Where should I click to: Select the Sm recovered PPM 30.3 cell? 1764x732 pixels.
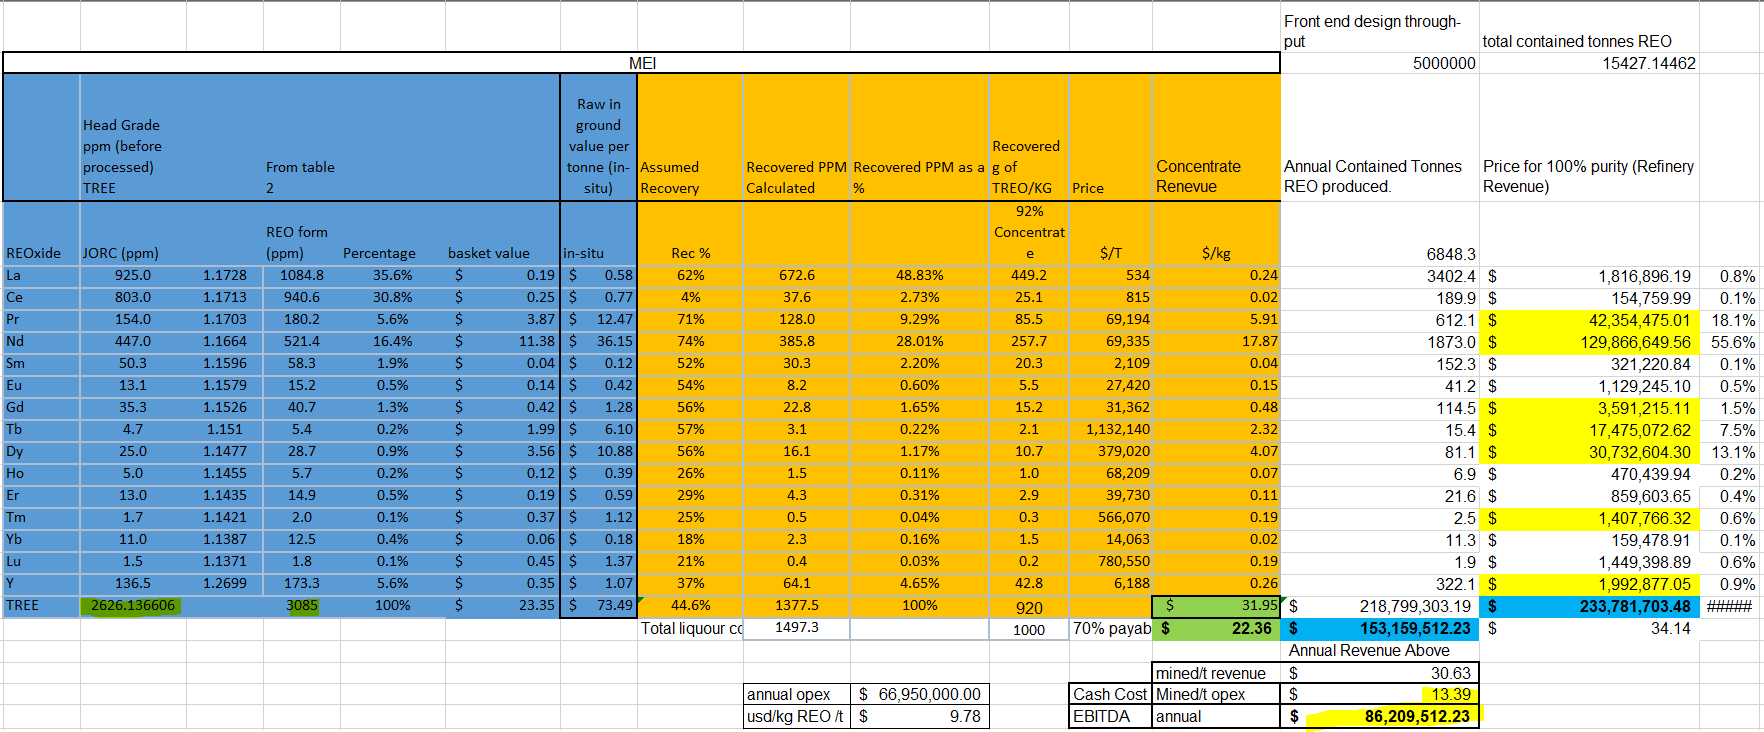pos(796,363)
